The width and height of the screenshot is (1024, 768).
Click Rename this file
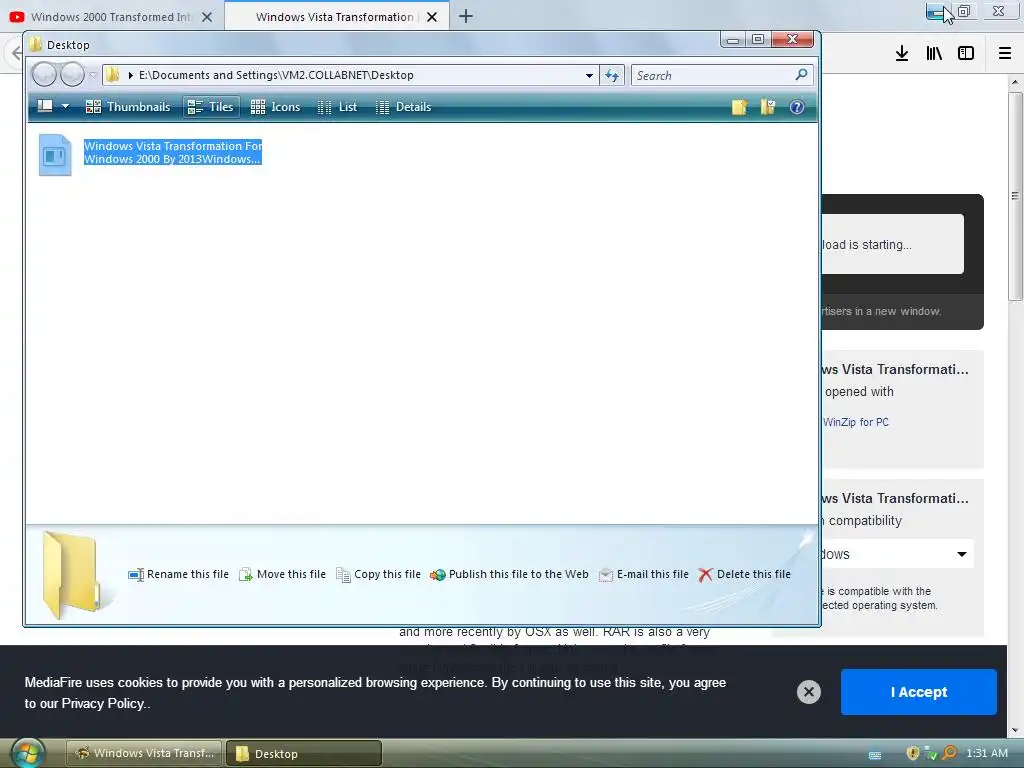[x=178, y=574]
